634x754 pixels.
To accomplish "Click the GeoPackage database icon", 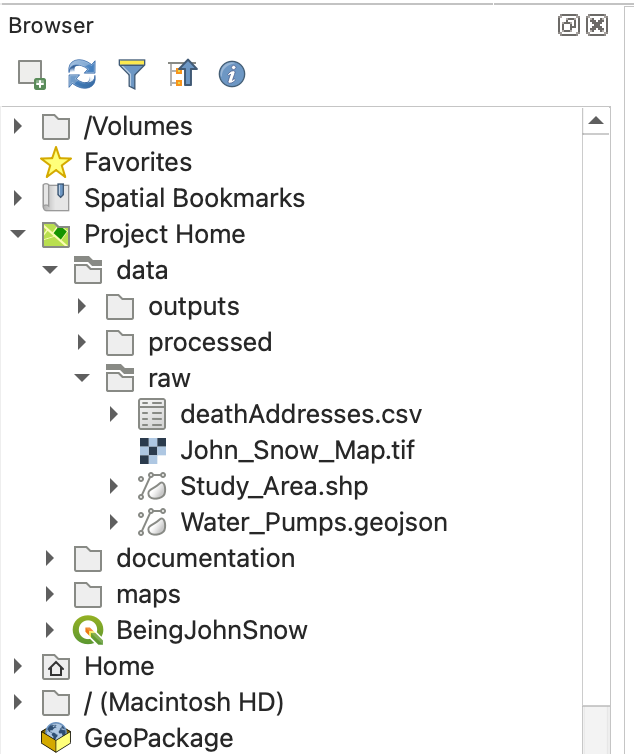I will tap(56, 738).
